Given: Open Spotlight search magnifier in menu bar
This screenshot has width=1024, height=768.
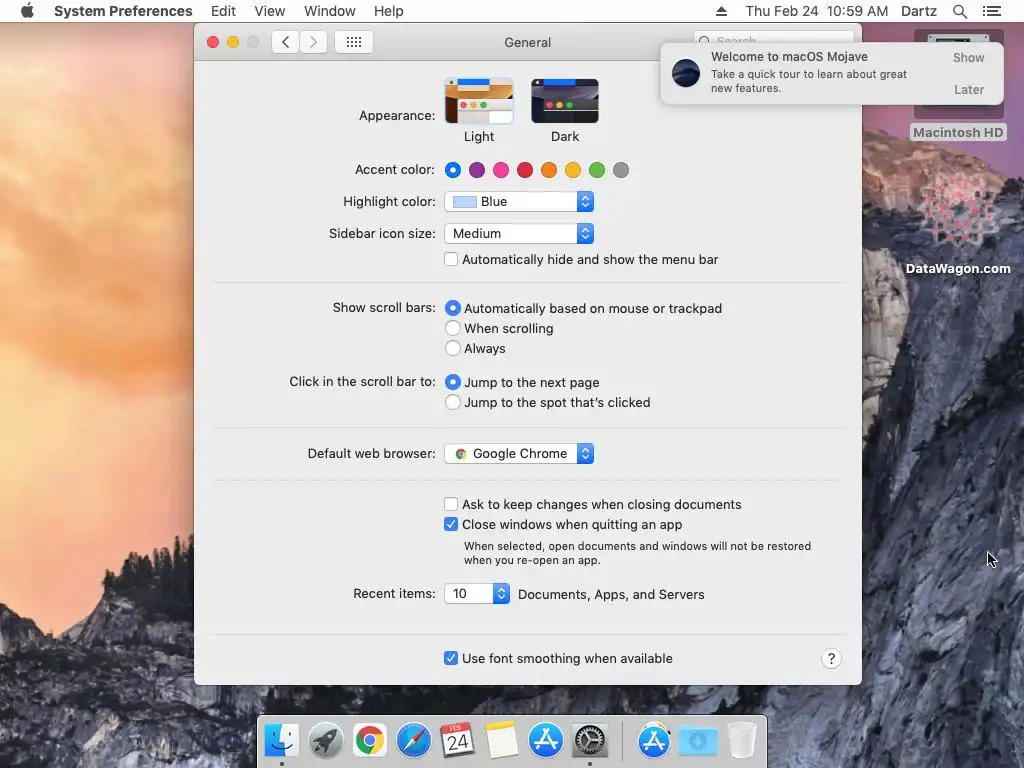Looking at the screenshot, I should pyautogui.click(x=959, y=11).
